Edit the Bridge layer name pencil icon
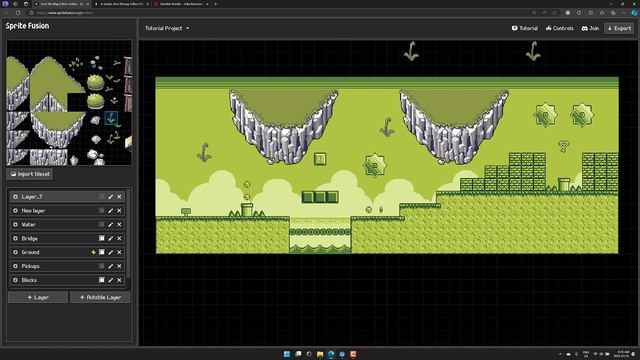Image resolution: width=640 pixels, height=360 pixels. [110, 238]
